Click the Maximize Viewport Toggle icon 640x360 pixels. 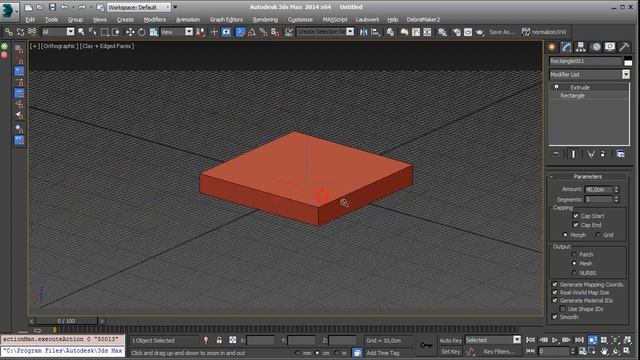[627, 351]
